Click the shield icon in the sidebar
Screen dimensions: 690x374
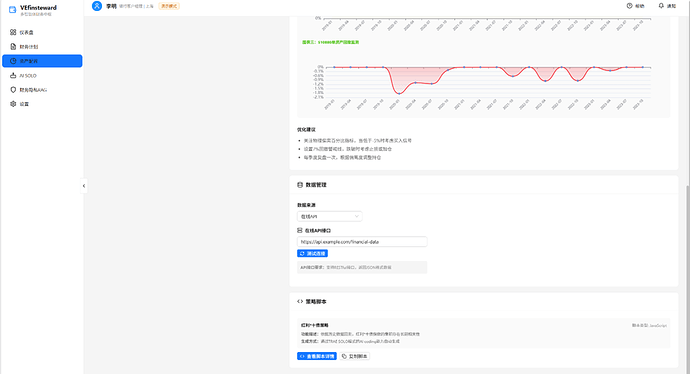(x=13, y=90)
